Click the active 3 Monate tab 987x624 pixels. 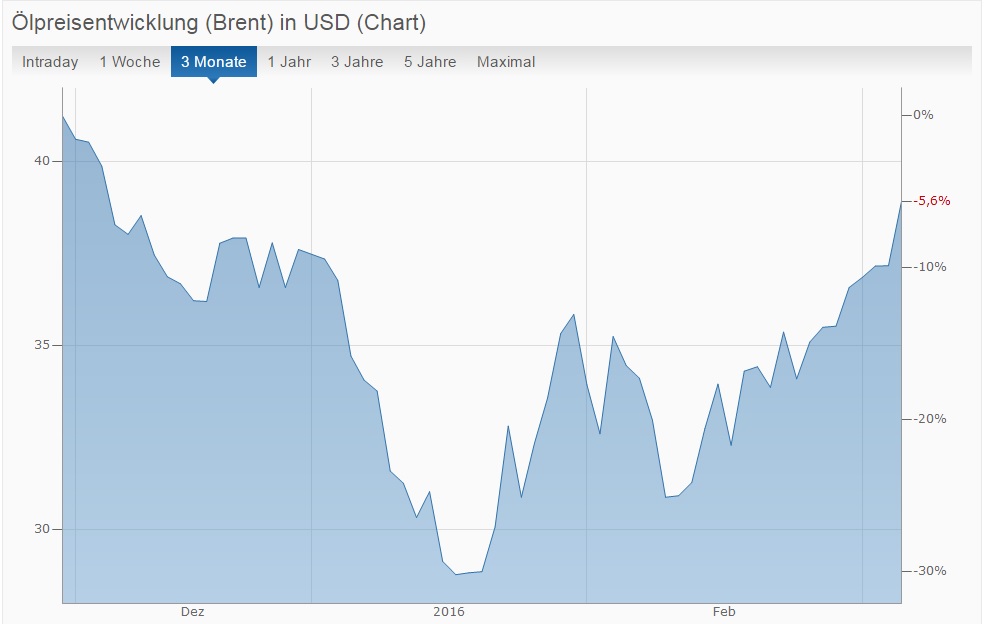[213, 62]
